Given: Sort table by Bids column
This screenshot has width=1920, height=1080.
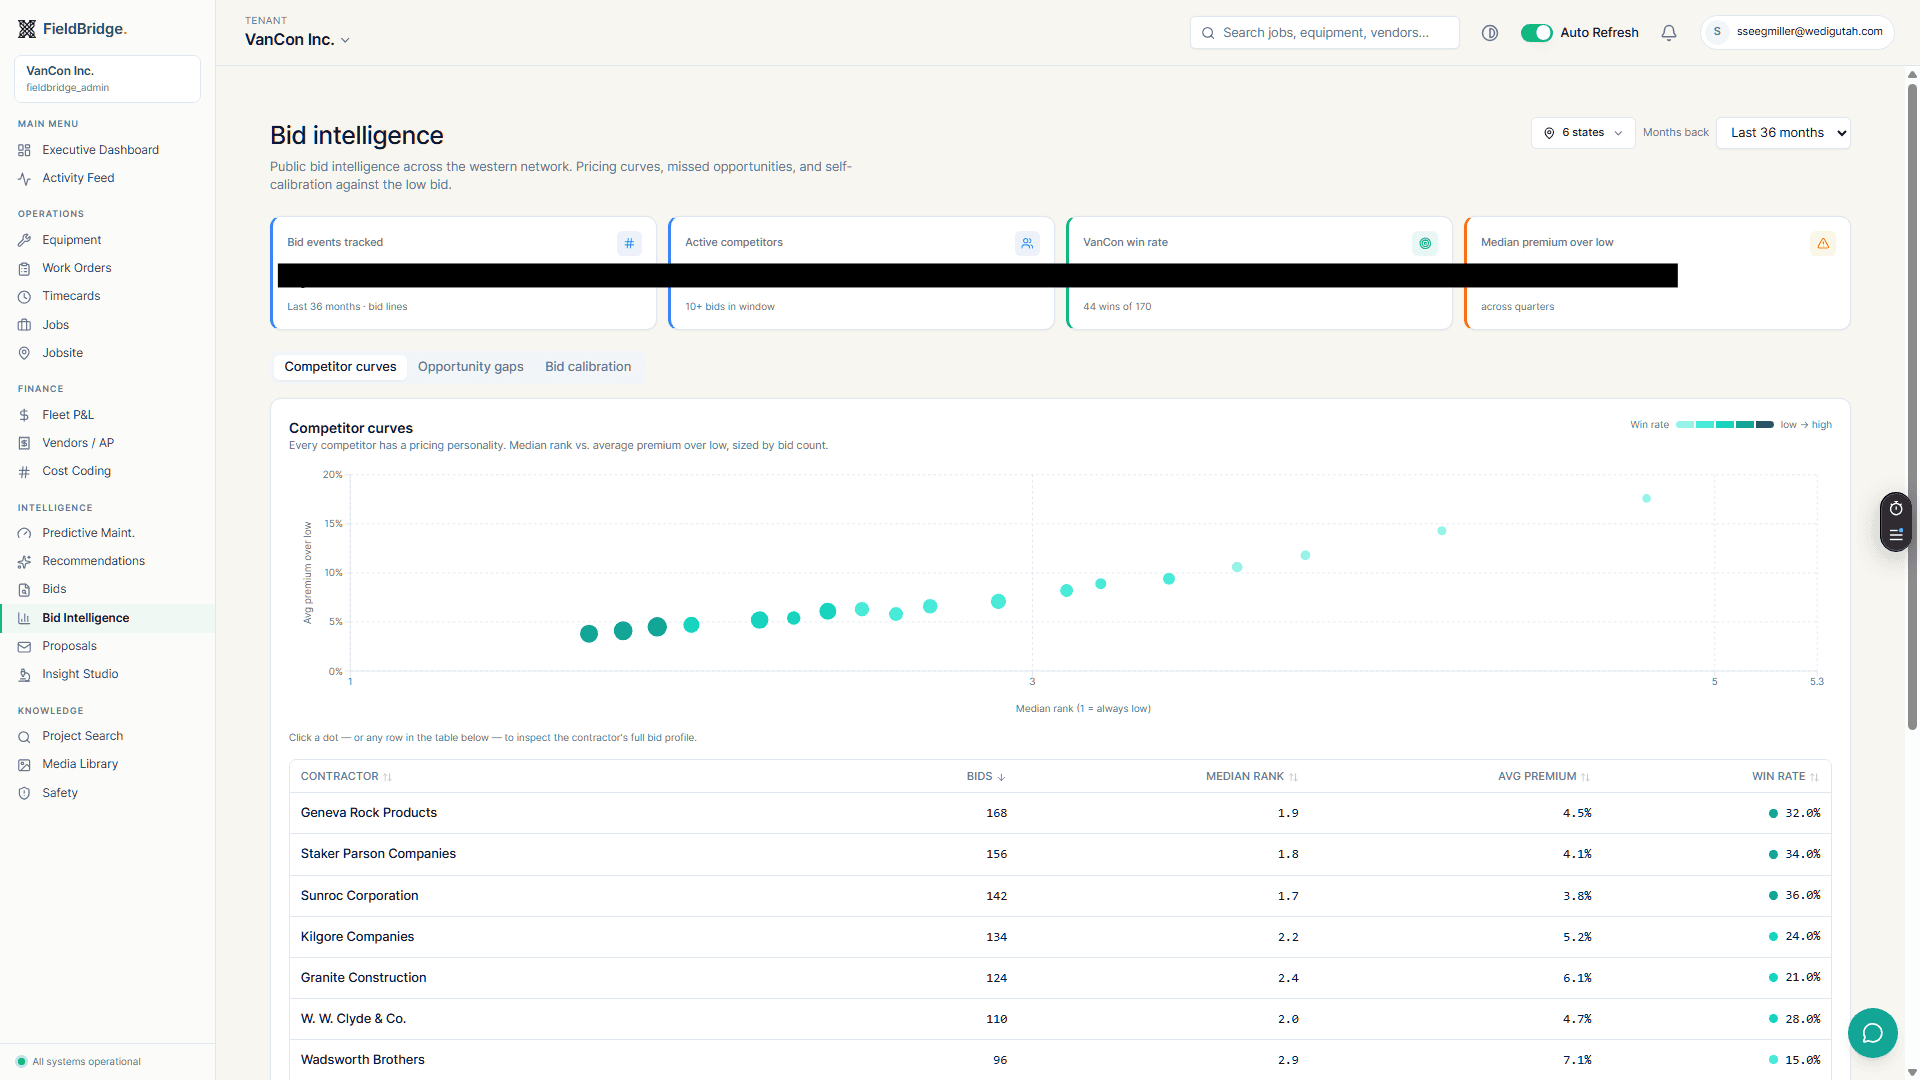Looking at the screenshot, I should 986,777.
